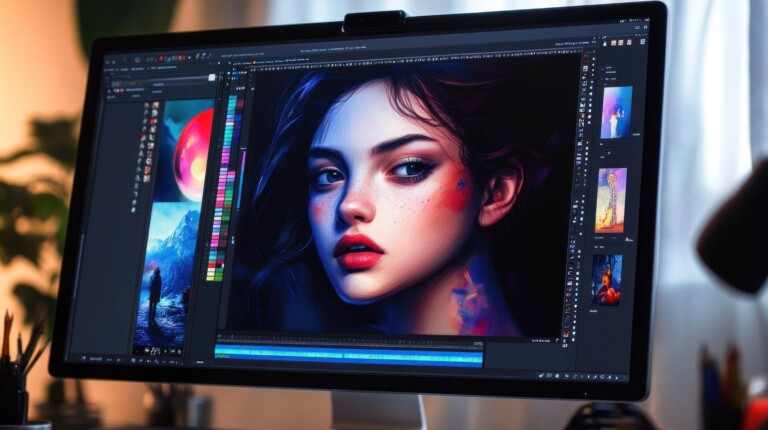Click the blue audio waveform track

[348, 356]
